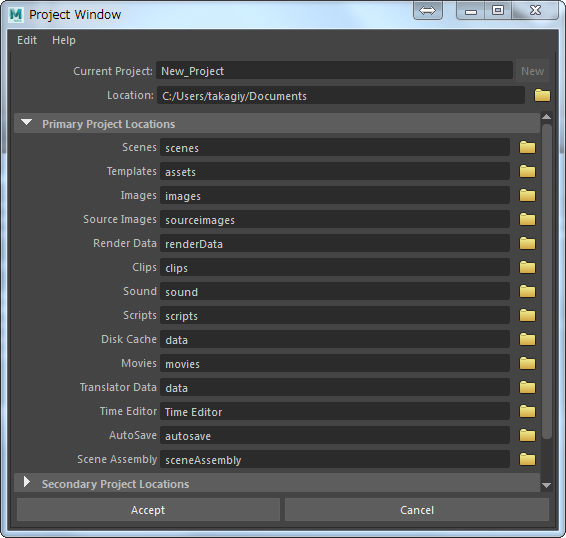Click the Translator Data field 'data'

[335, 387]
